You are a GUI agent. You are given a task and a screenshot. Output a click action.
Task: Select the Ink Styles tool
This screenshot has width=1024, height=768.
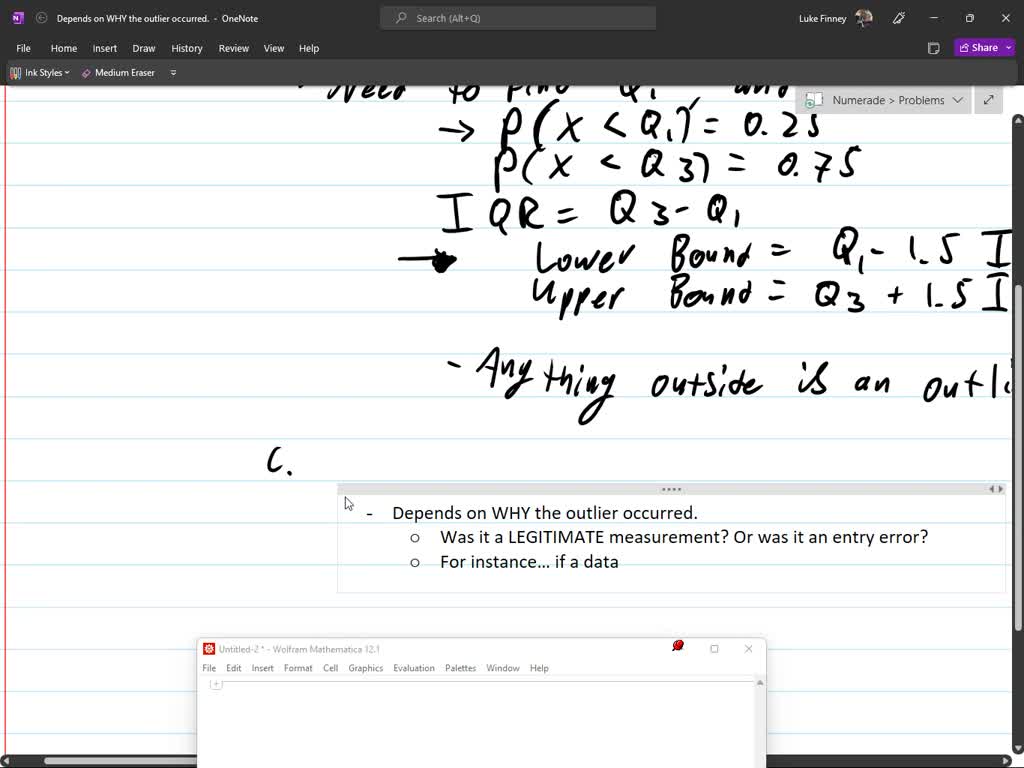point(38,72)
